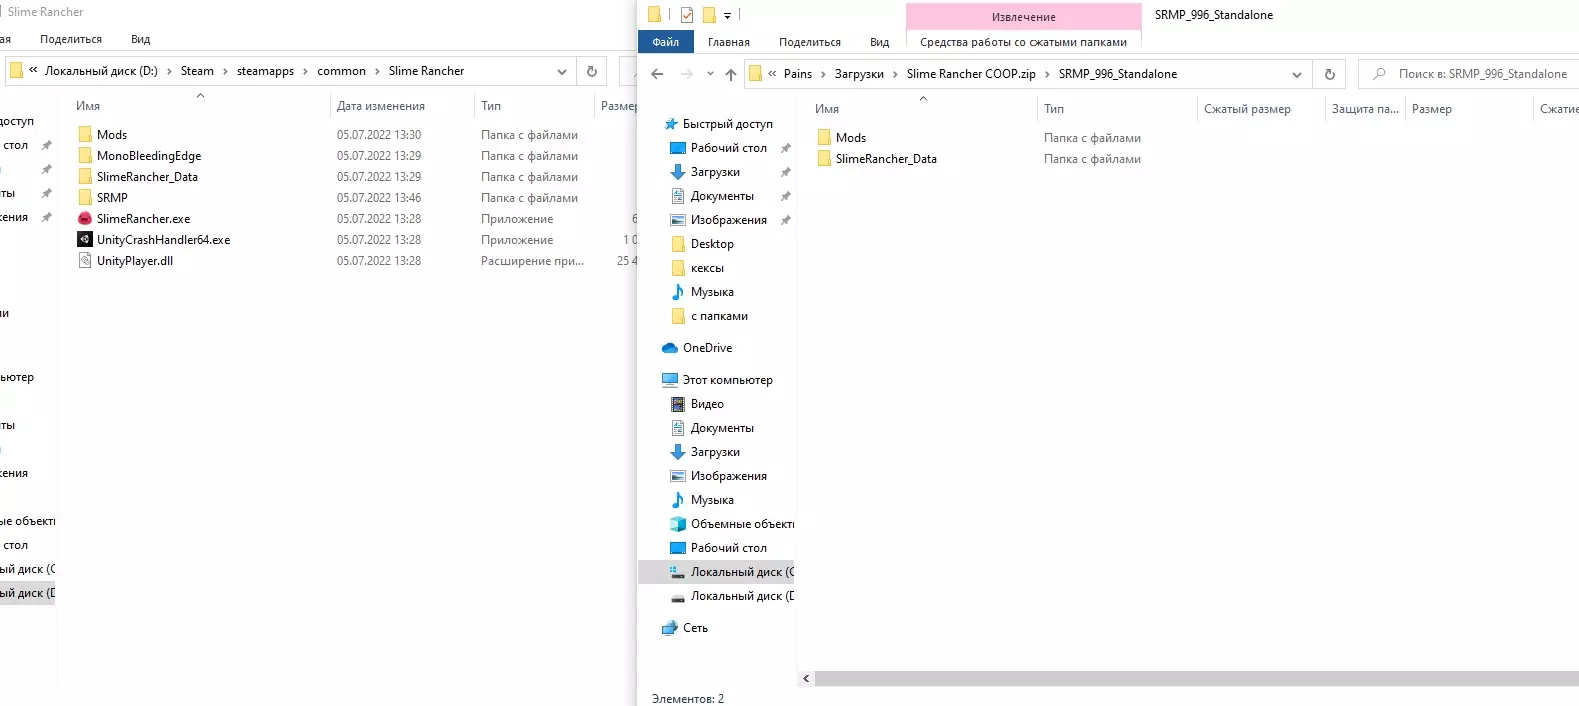This screenshot has width=1579, height=706.
Task: Unpin Рабочий стол from Quick access
Action: pyautogui.click(x=785, y=148)
